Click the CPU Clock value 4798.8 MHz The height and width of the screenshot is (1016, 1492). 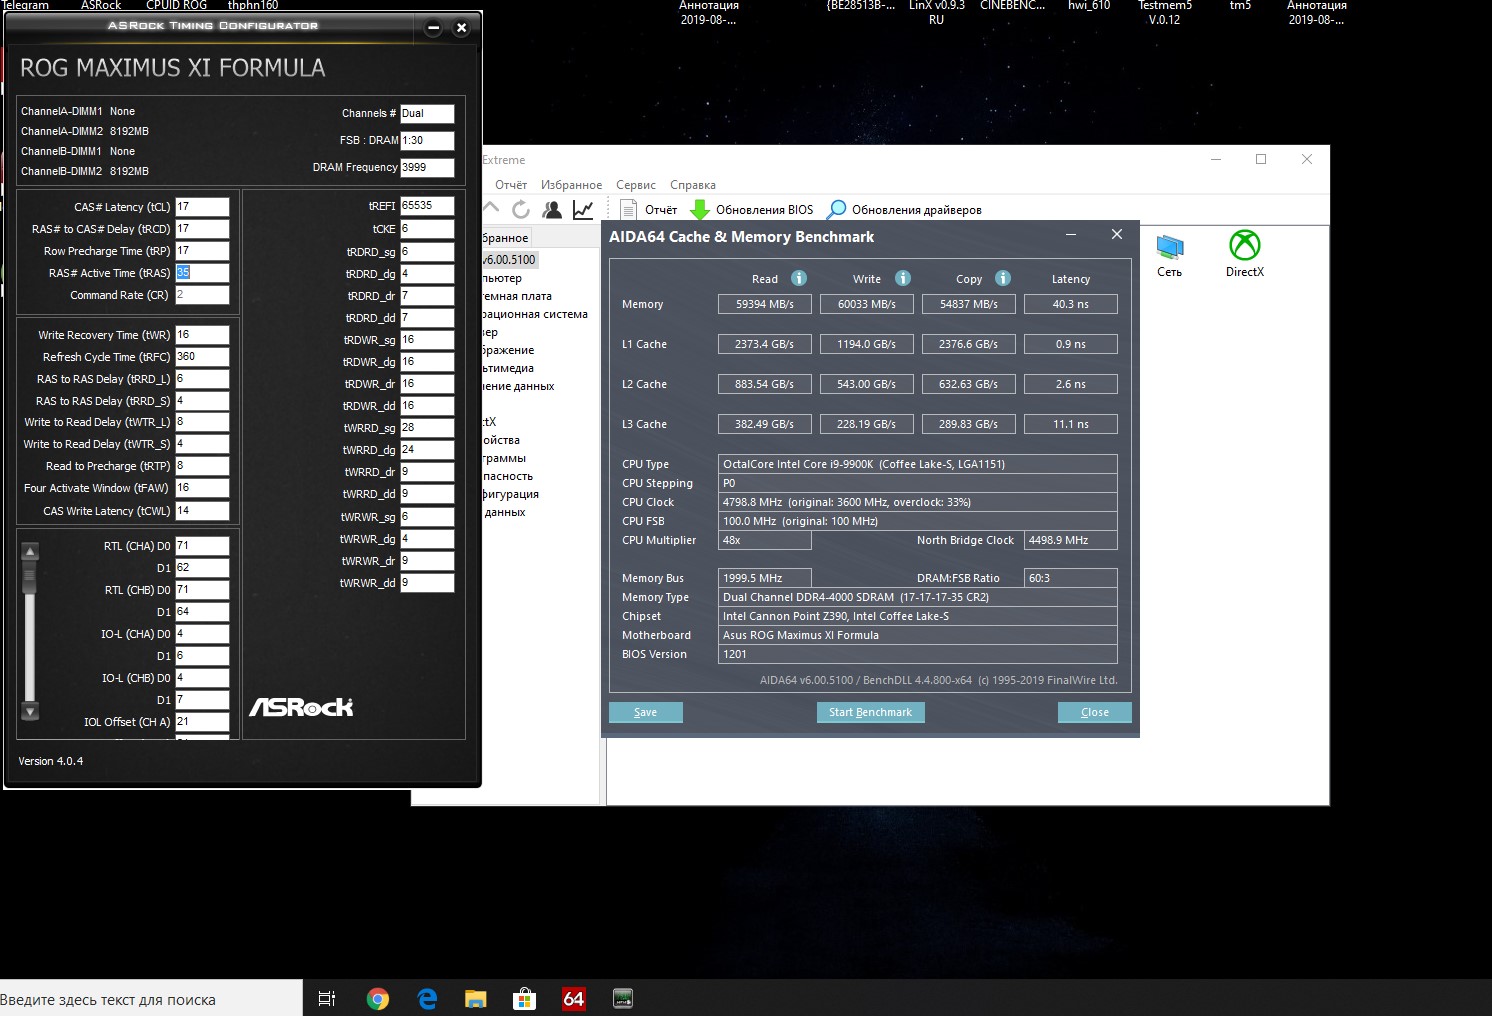point(918,502)
